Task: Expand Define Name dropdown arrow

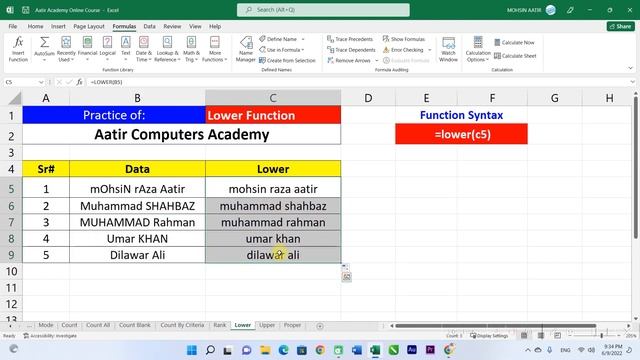Action: point(303,39)
